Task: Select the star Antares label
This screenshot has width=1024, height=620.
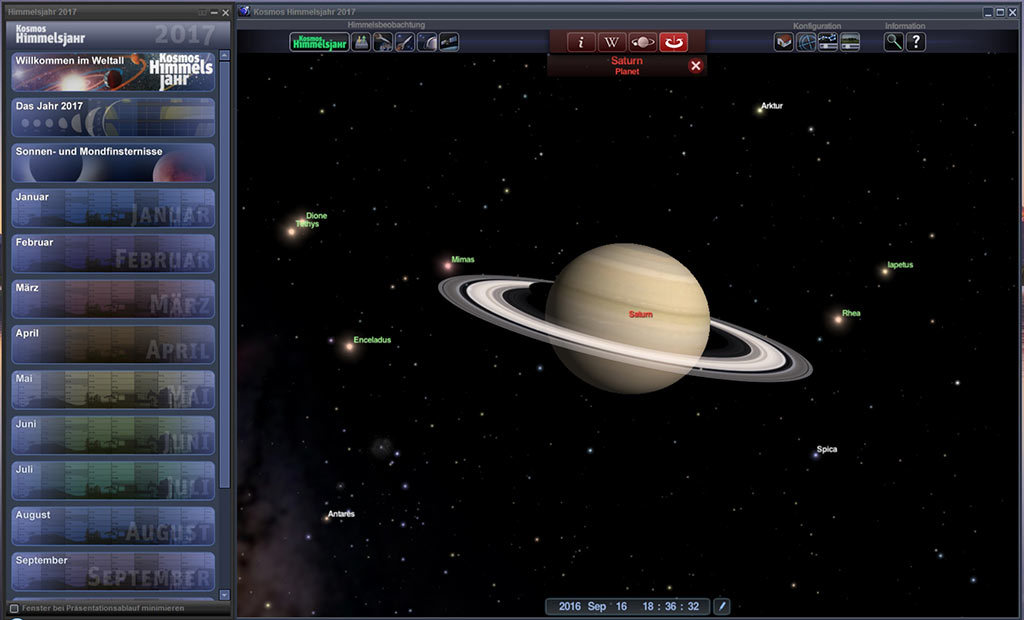Action: pyautogui.click(x=341, y=514)
